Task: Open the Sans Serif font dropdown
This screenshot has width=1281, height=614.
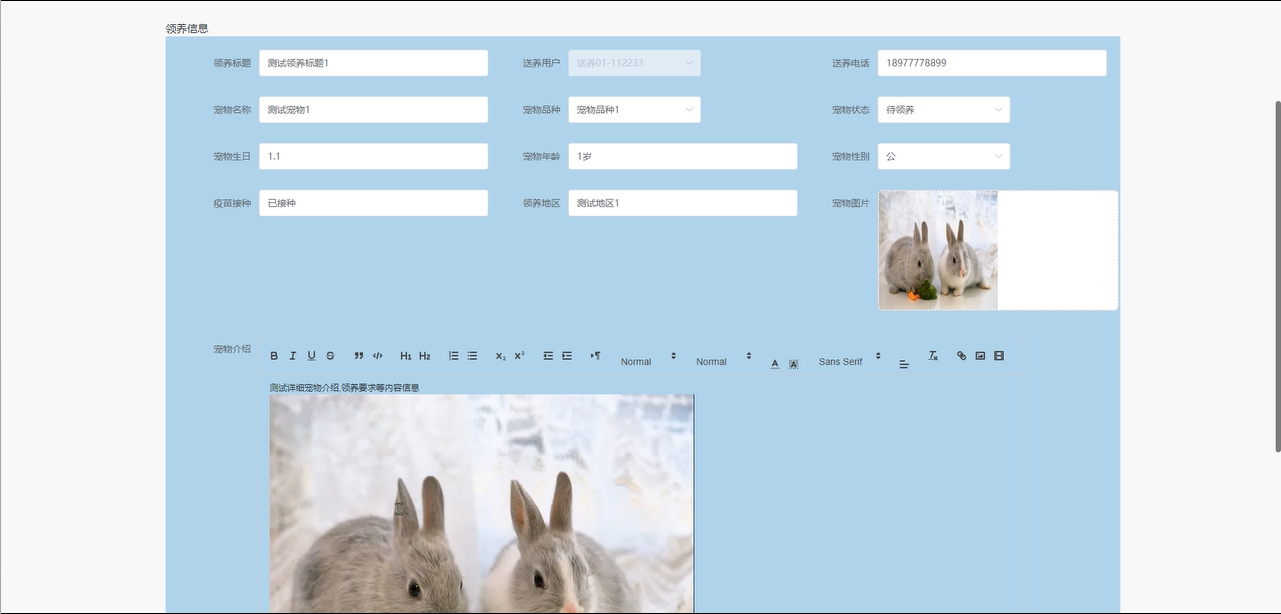Action: tap(850, 361)
